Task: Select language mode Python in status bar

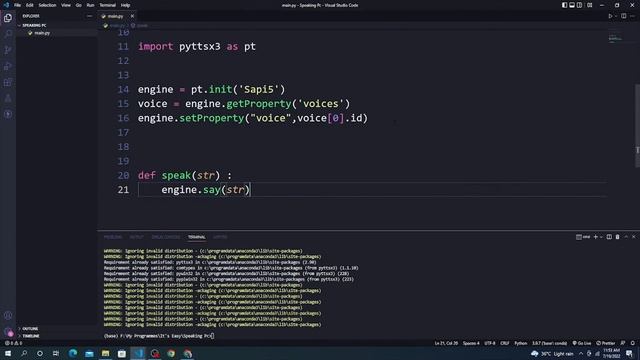Action: 520,343
